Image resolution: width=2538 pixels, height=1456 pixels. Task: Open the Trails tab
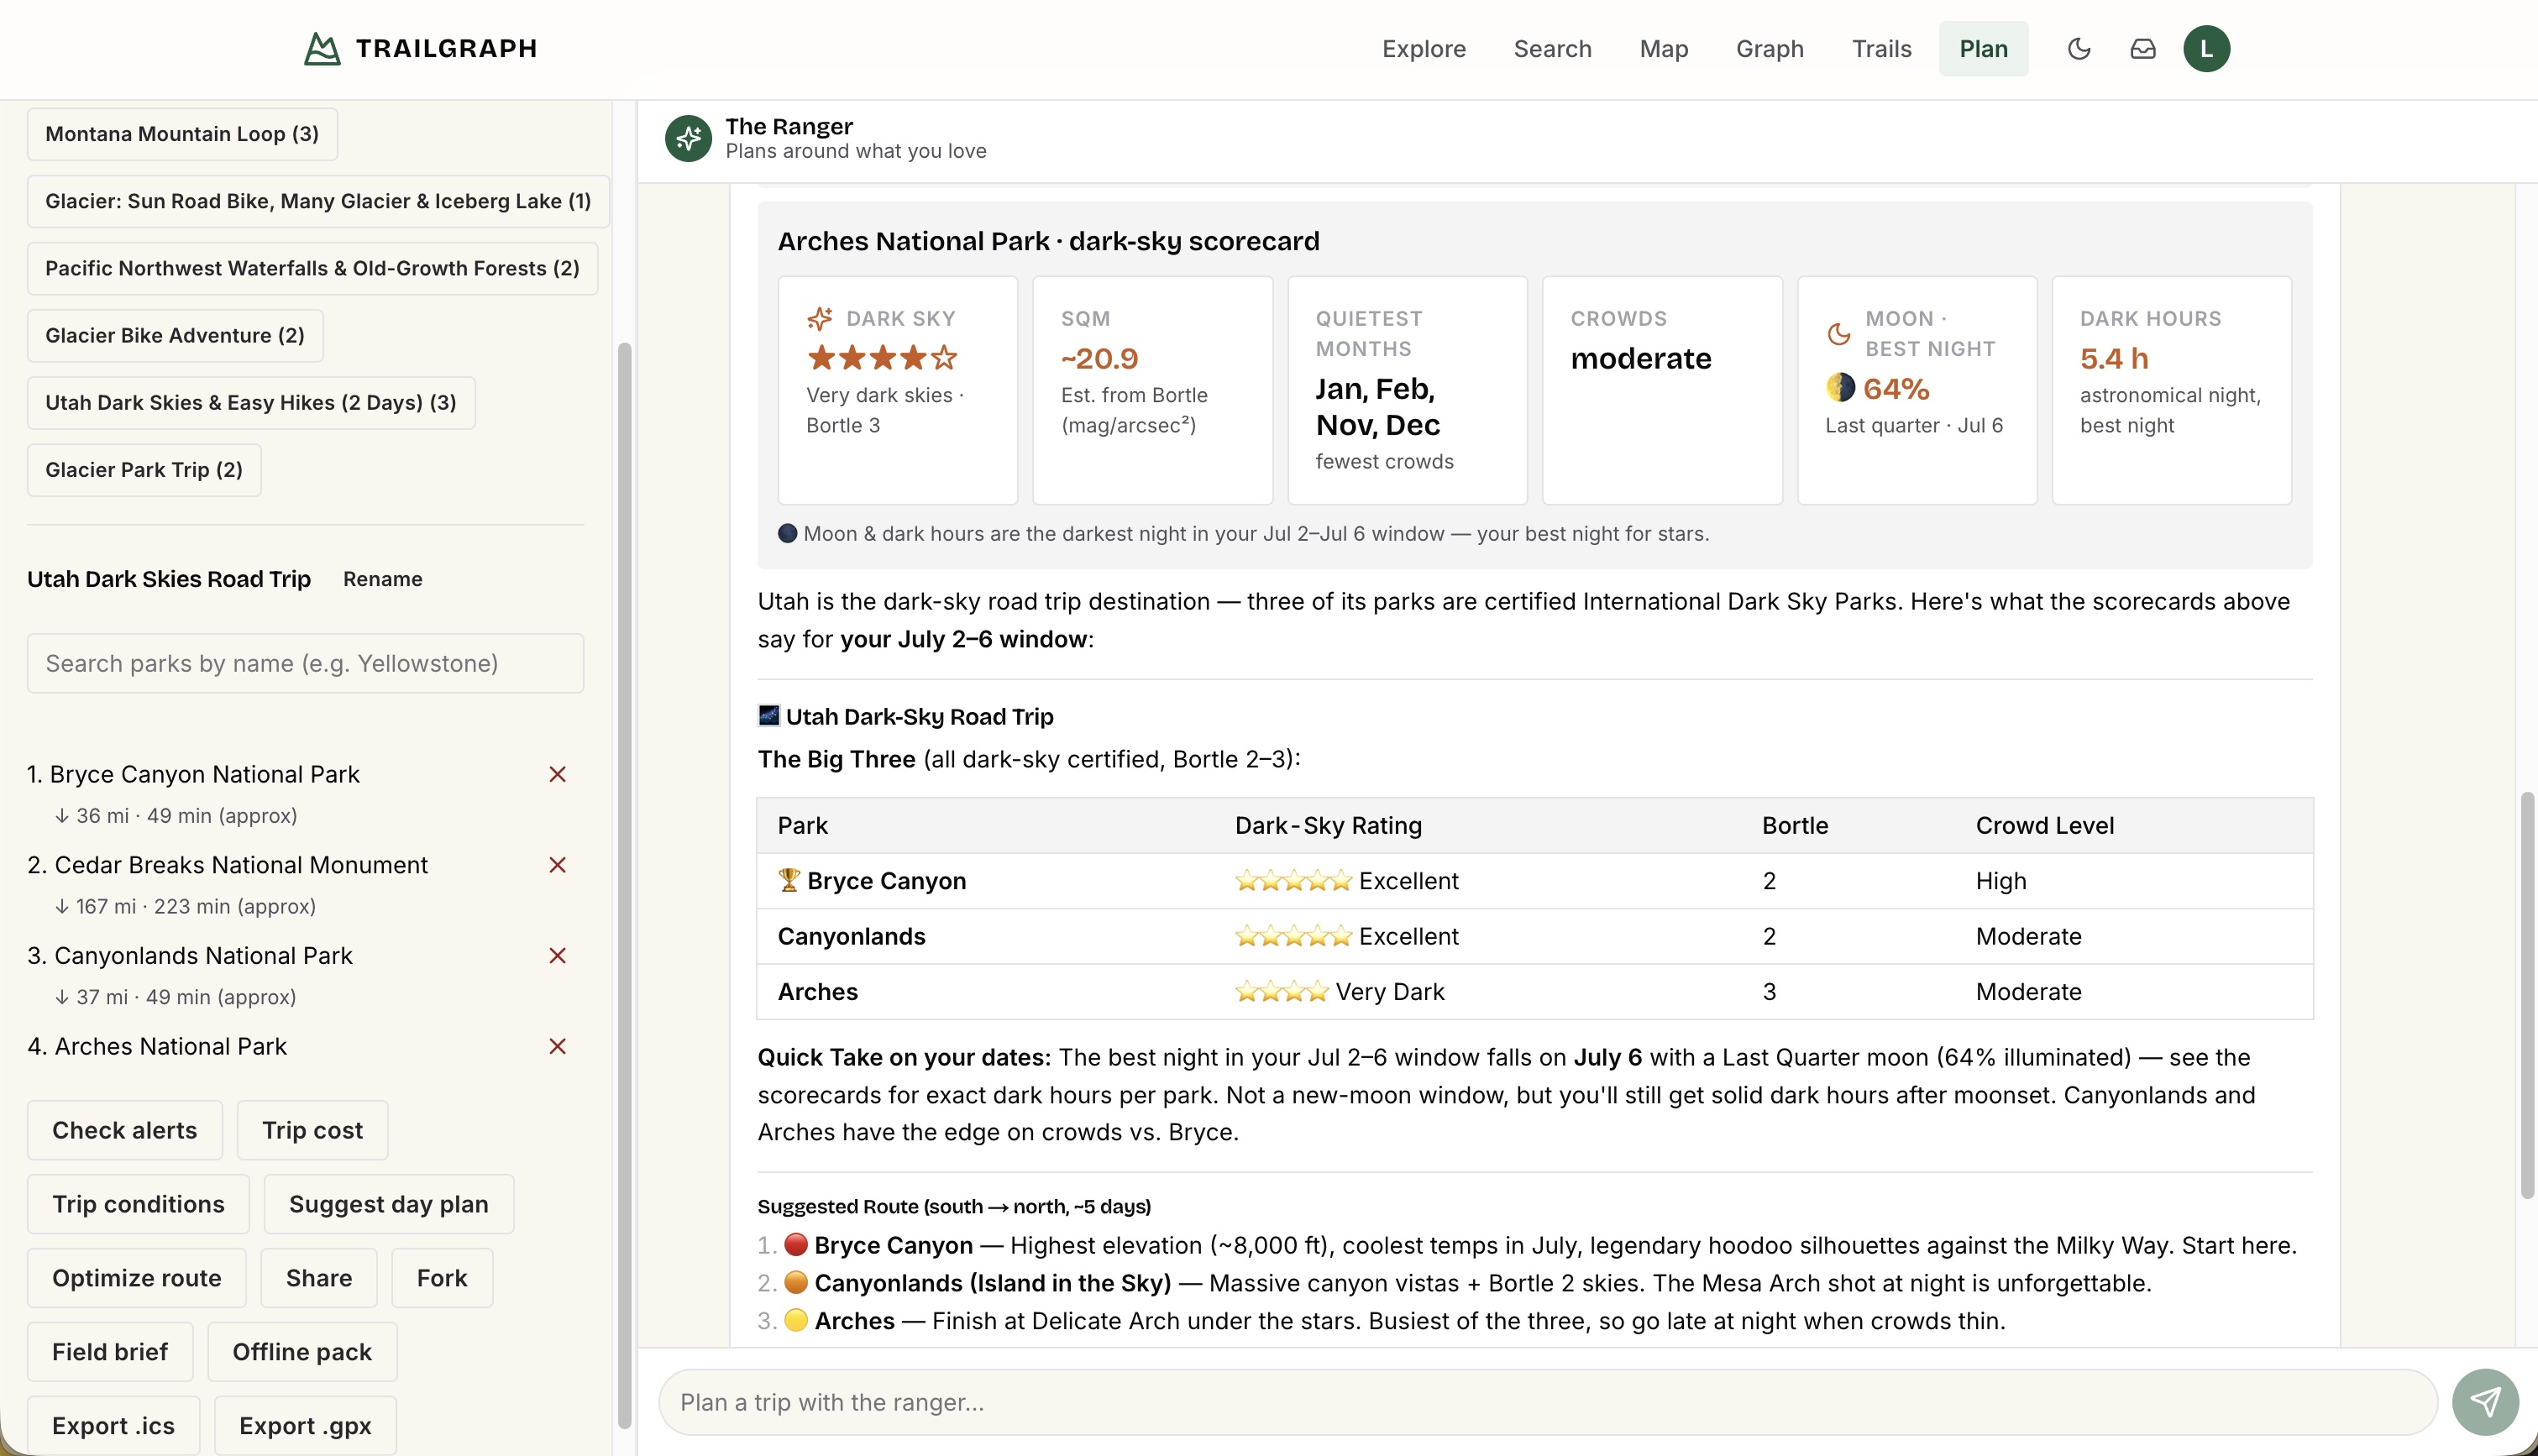pyautogui.click(x=1881, y=48)
